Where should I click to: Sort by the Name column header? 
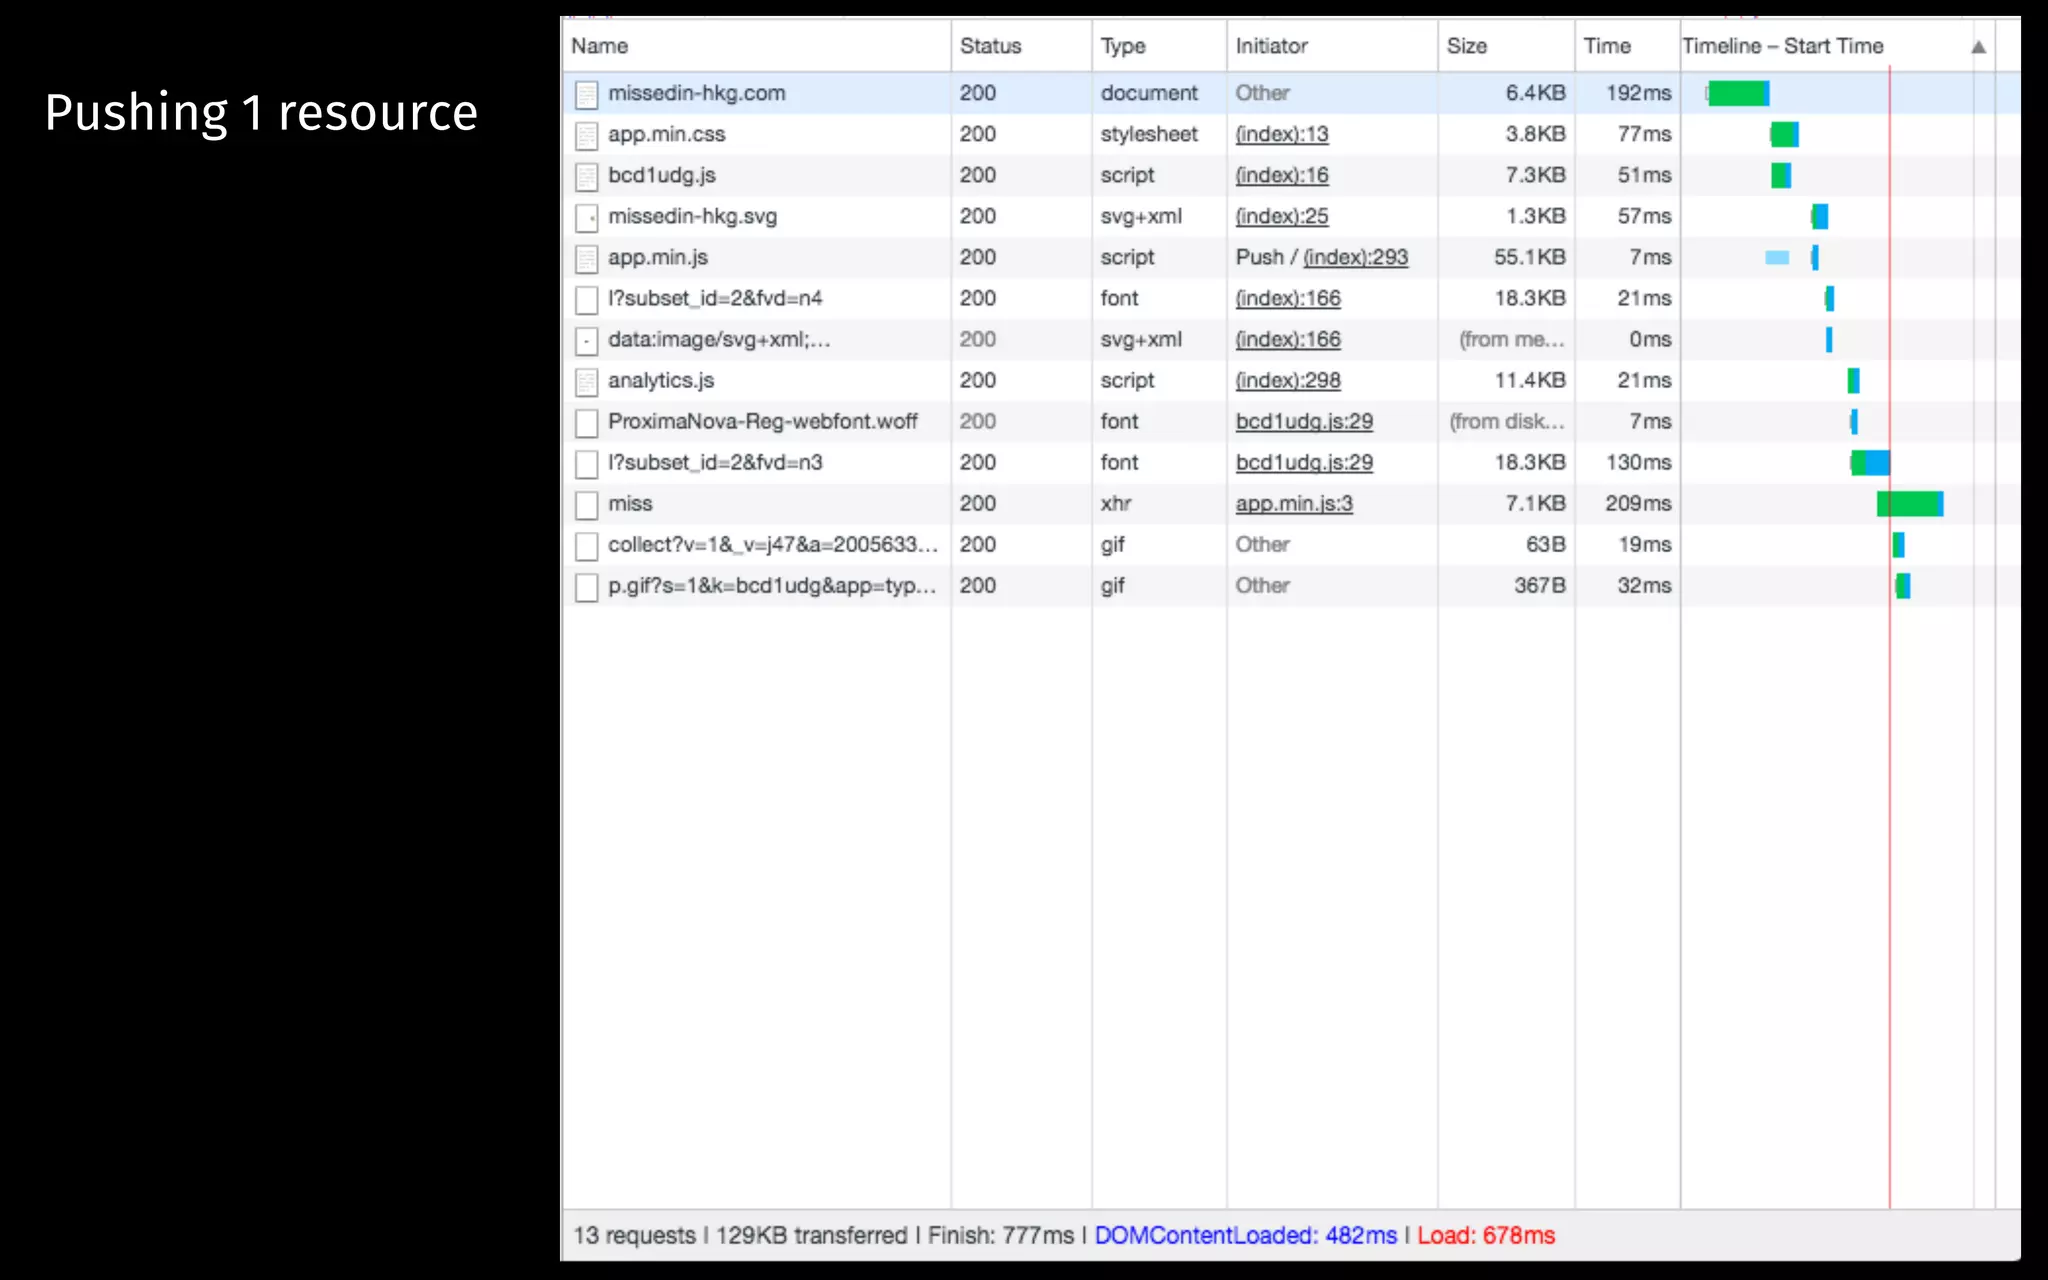[756, 46]
